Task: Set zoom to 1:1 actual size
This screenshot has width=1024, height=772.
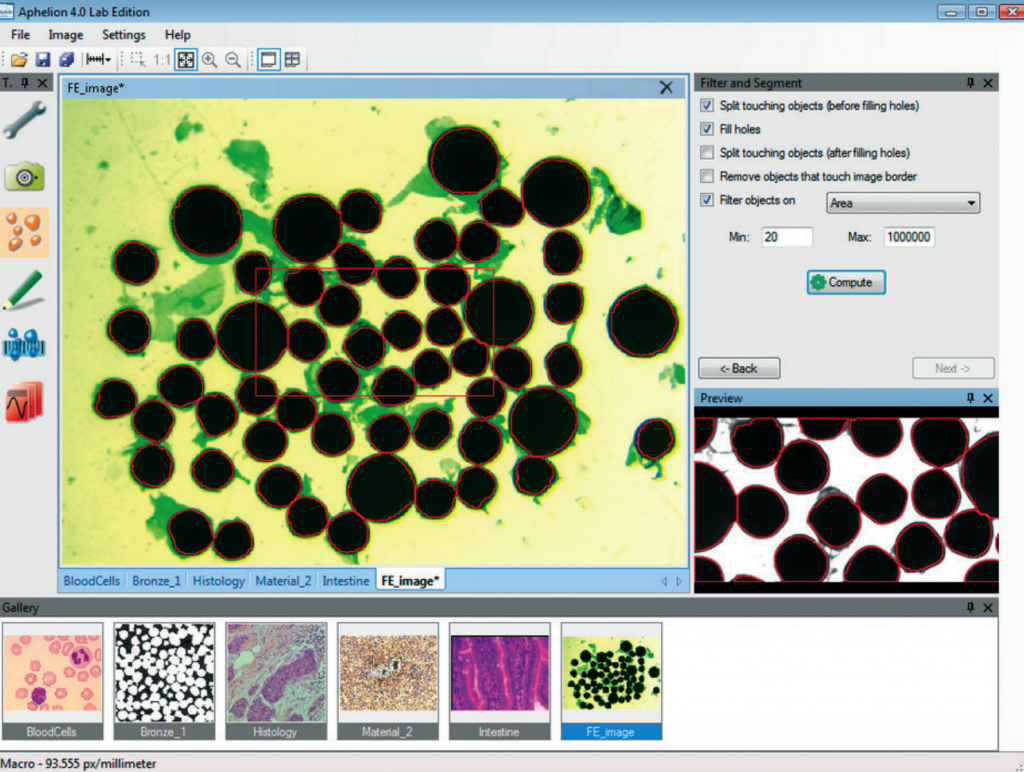Action: pyautogui.click(x=161, y=60)
